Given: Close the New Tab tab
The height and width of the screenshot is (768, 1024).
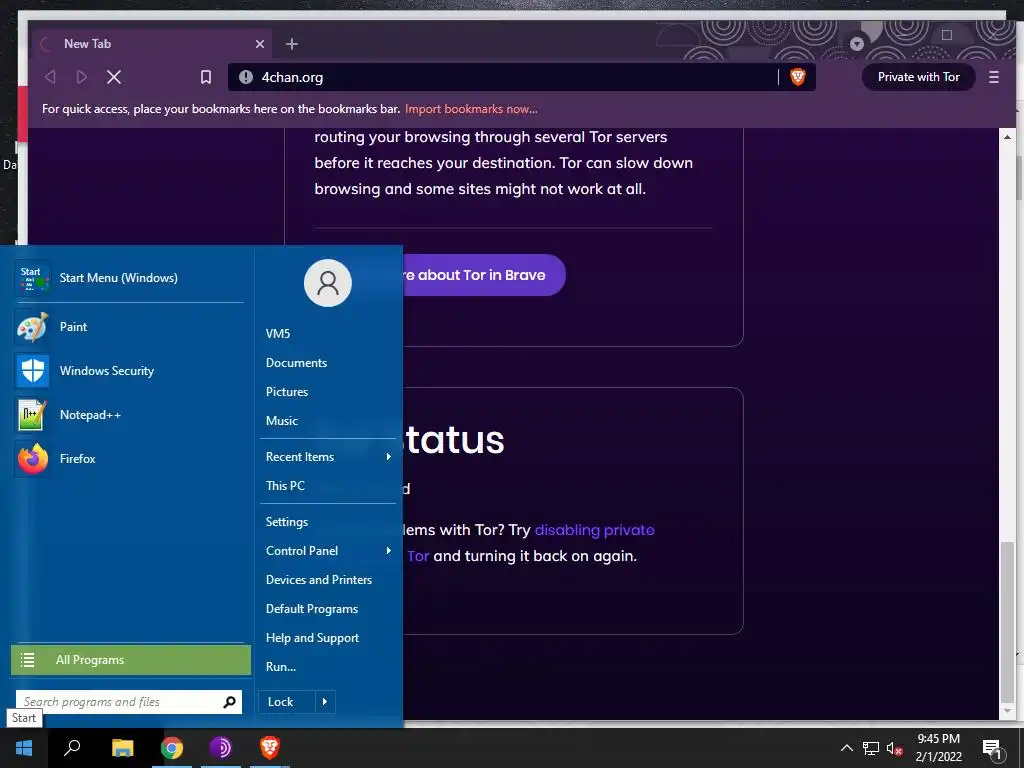Looking at the screenshot, I should (x=260, y=44).
